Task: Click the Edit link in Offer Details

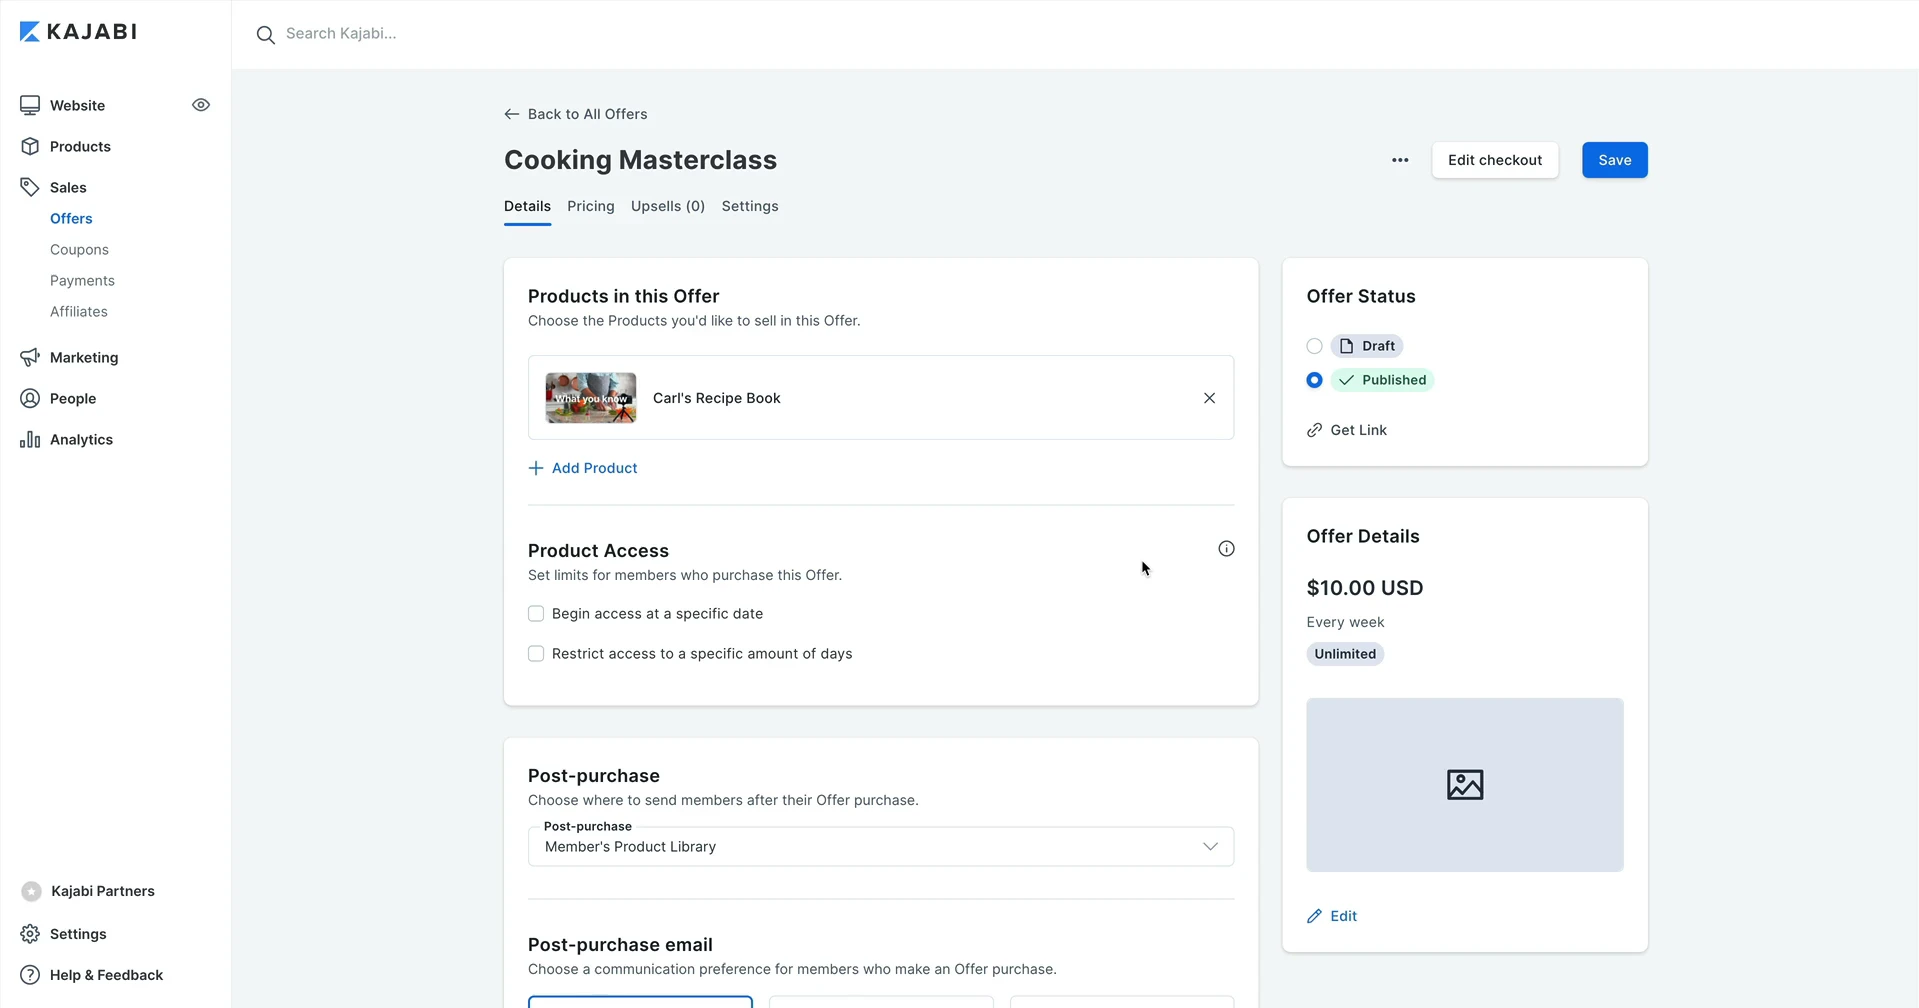Action: click(1343, 916)
